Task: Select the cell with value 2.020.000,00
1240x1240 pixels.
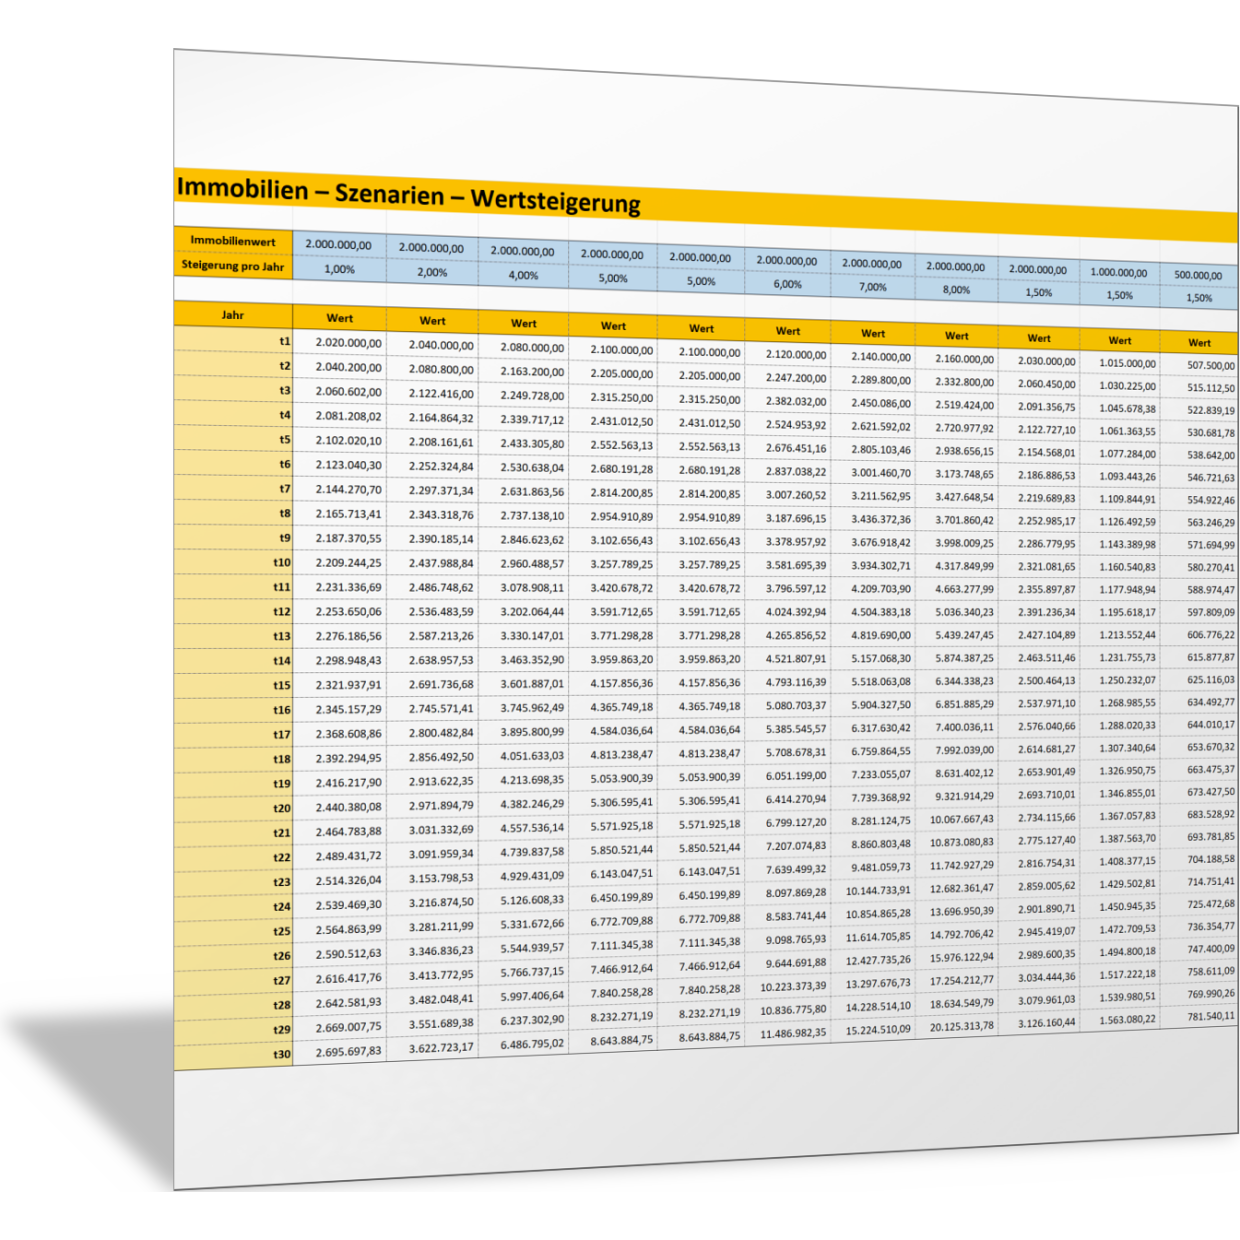Action: pyautogui.click(x=348, y=342)
